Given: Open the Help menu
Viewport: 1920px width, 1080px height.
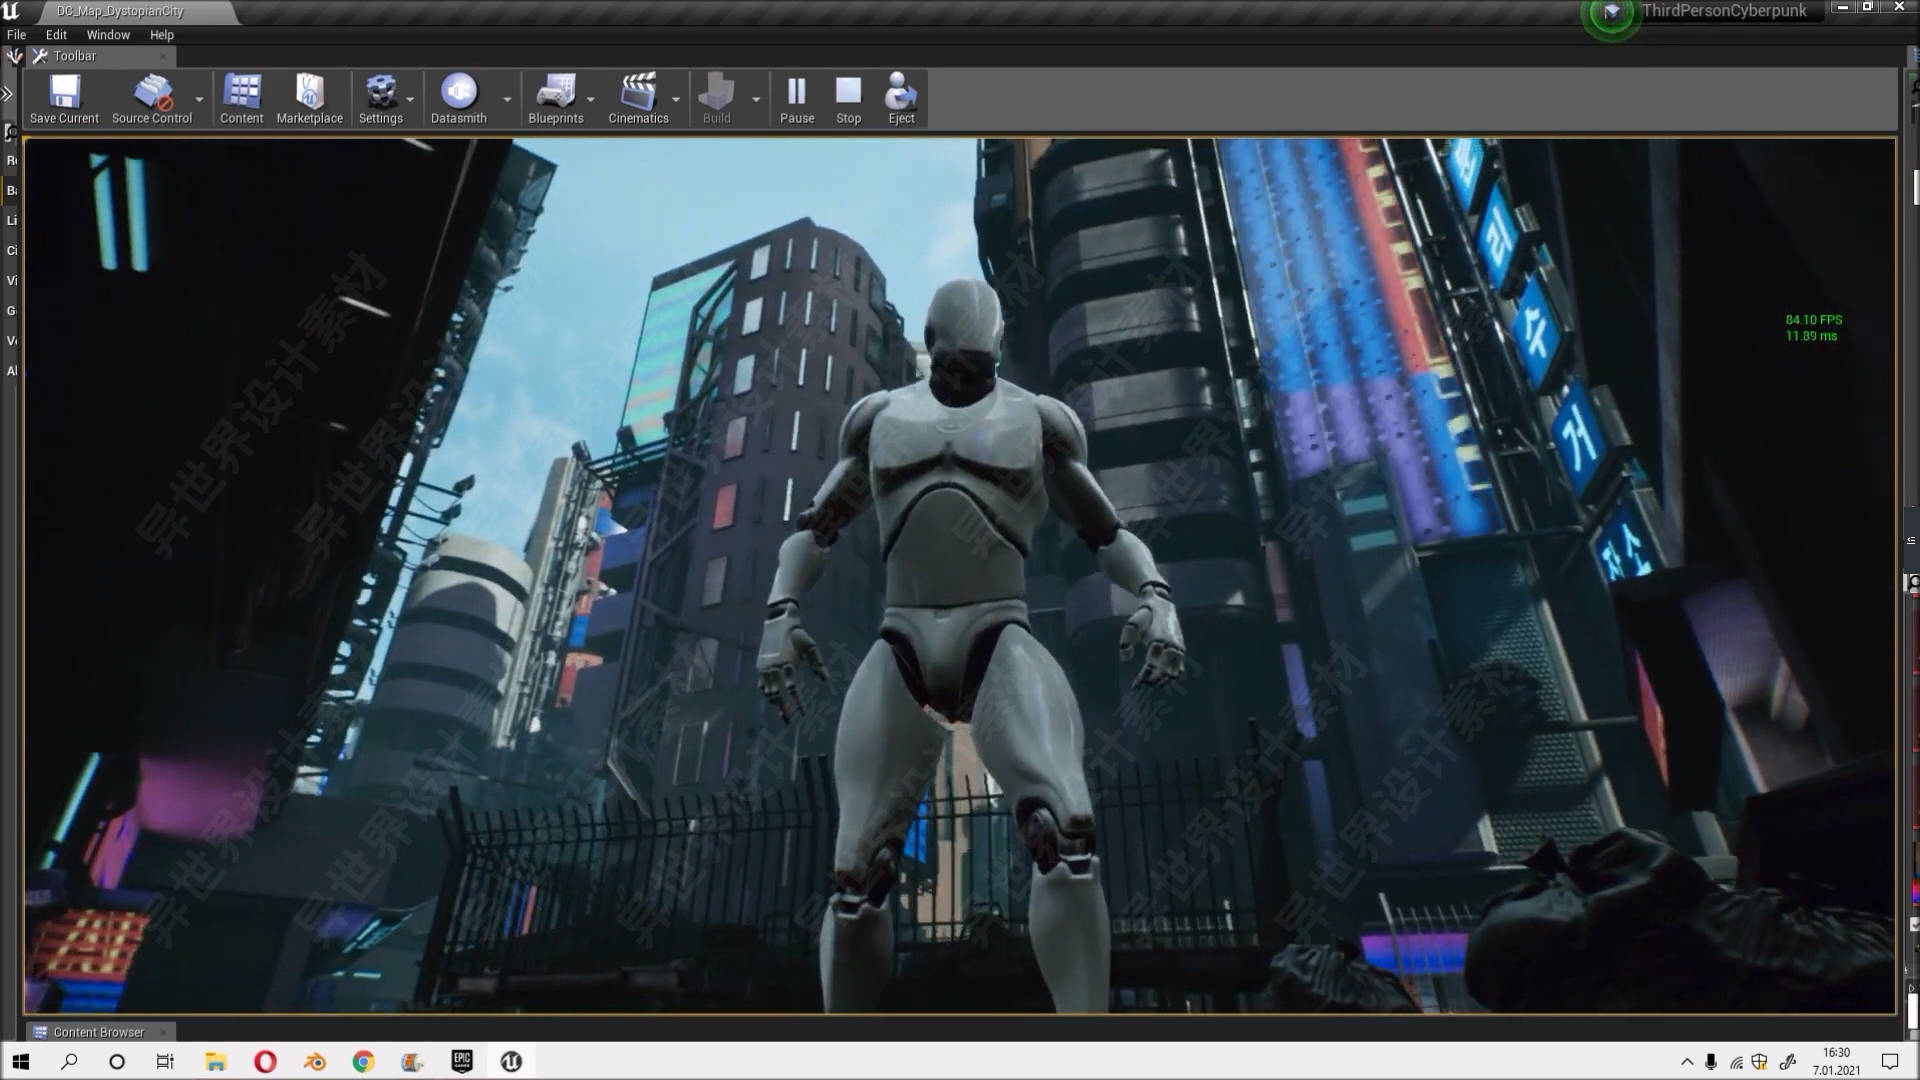Looking at the screenshot, I should click(x=161, y=34).
